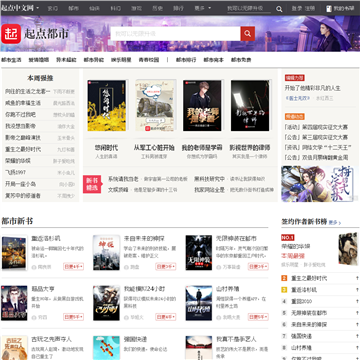Open 来自未来的神探 book cover
The width and height of the screenshot is (360, 360).
click(x=106, y=253)
